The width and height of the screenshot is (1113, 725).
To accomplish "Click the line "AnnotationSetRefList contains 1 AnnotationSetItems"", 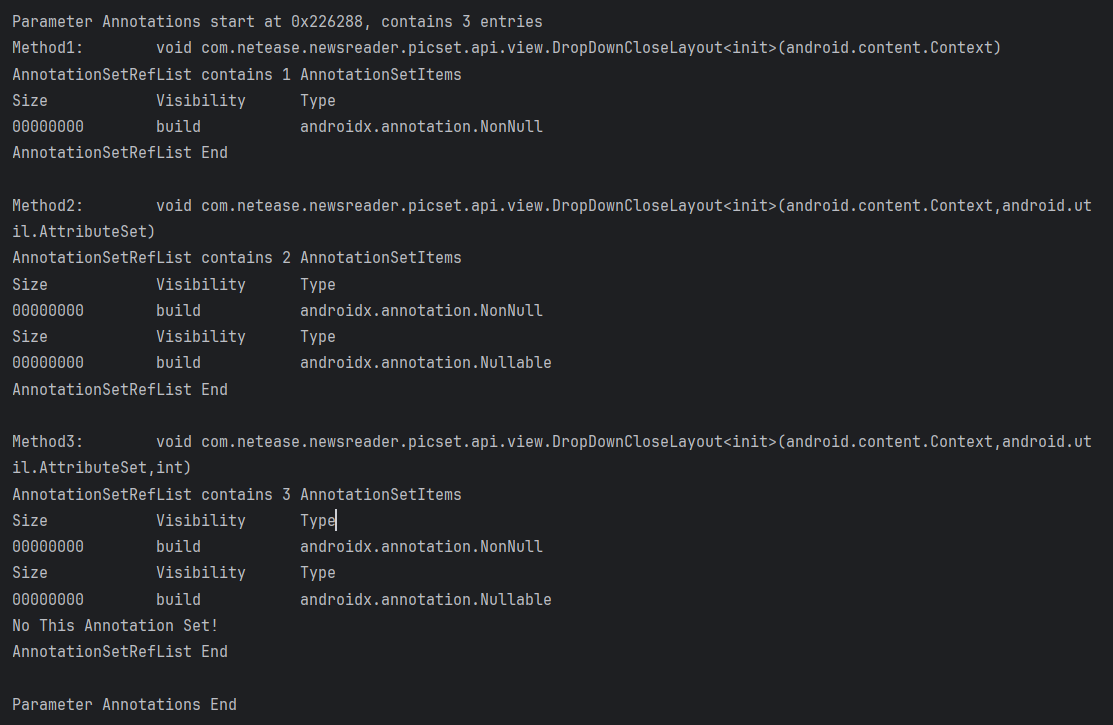I will [x=237, y=74].
